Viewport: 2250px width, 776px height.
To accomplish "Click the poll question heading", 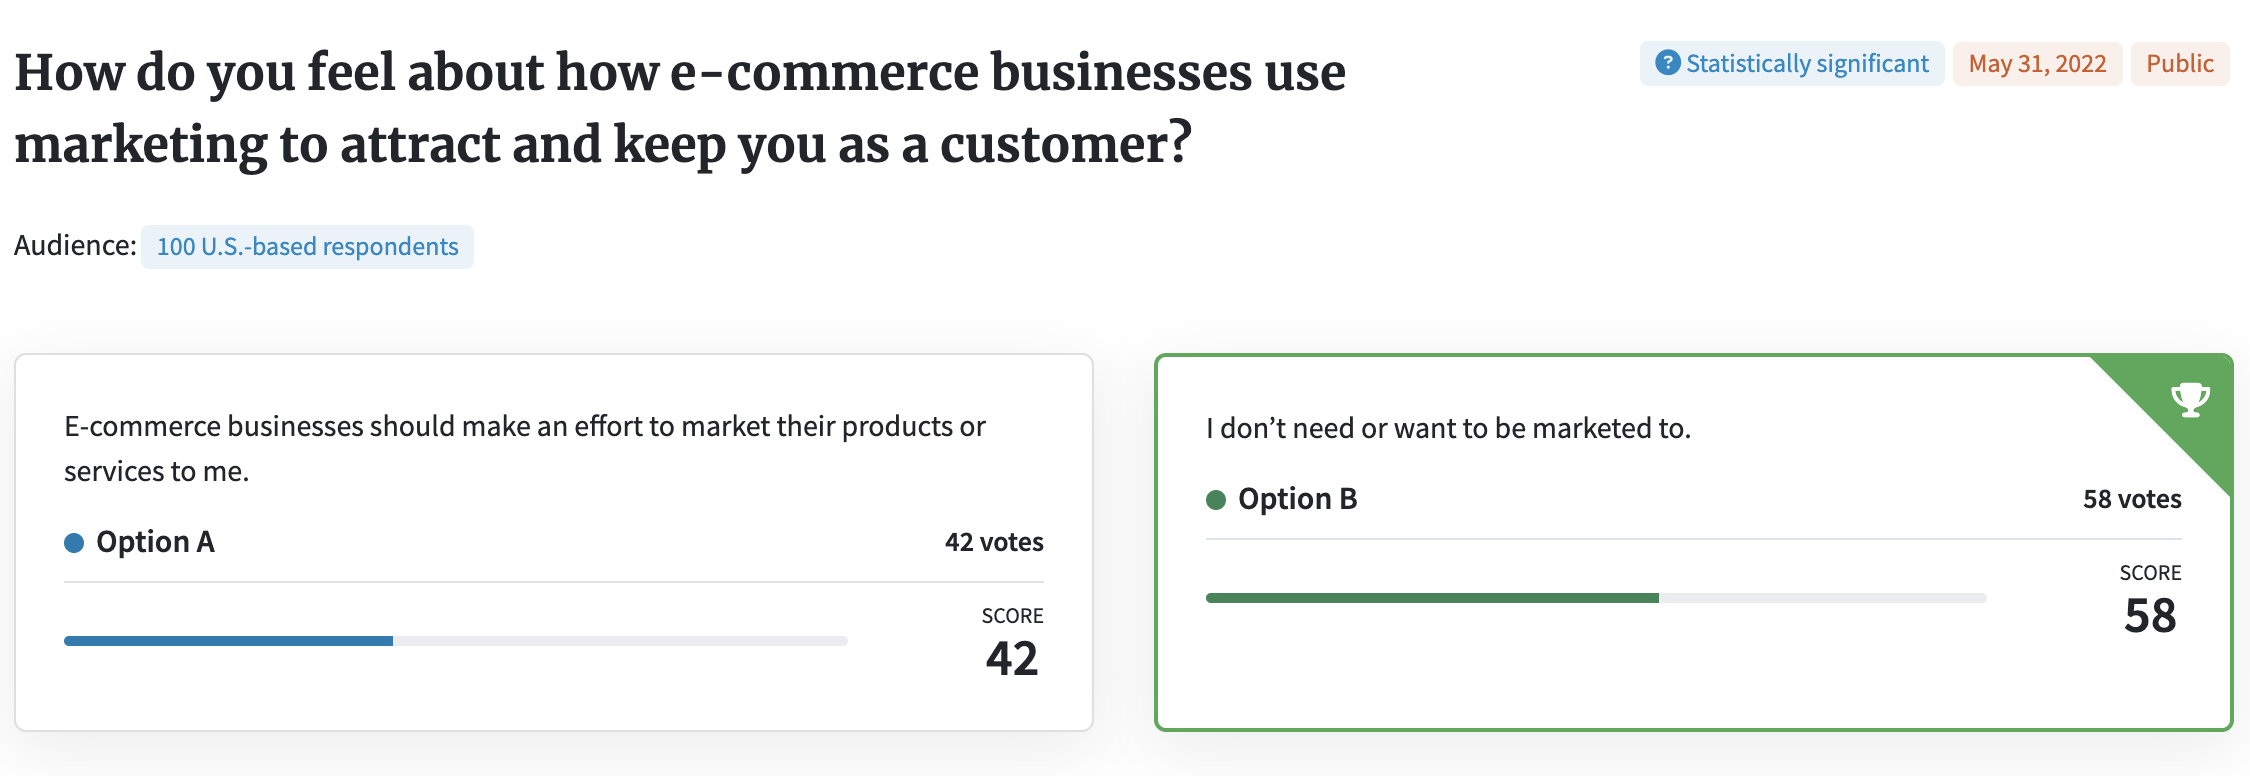I will [680, 108].
